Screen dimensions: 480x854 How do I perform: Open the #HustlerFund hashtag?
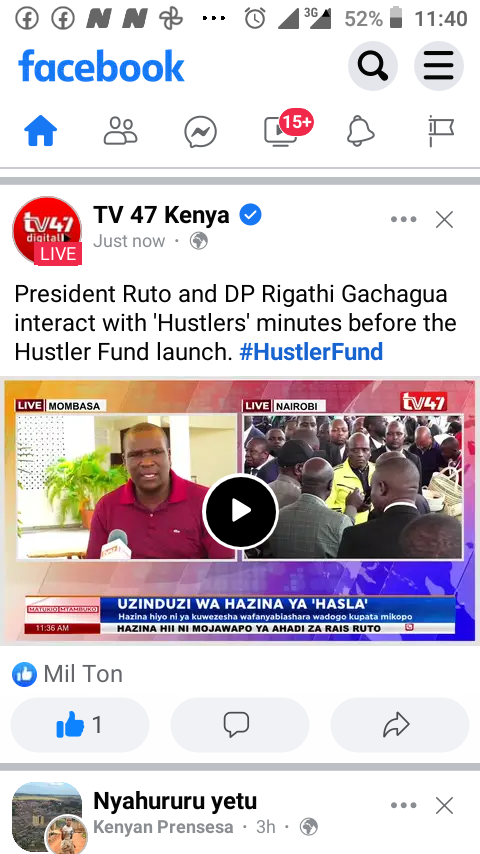[x=311, y=352]
